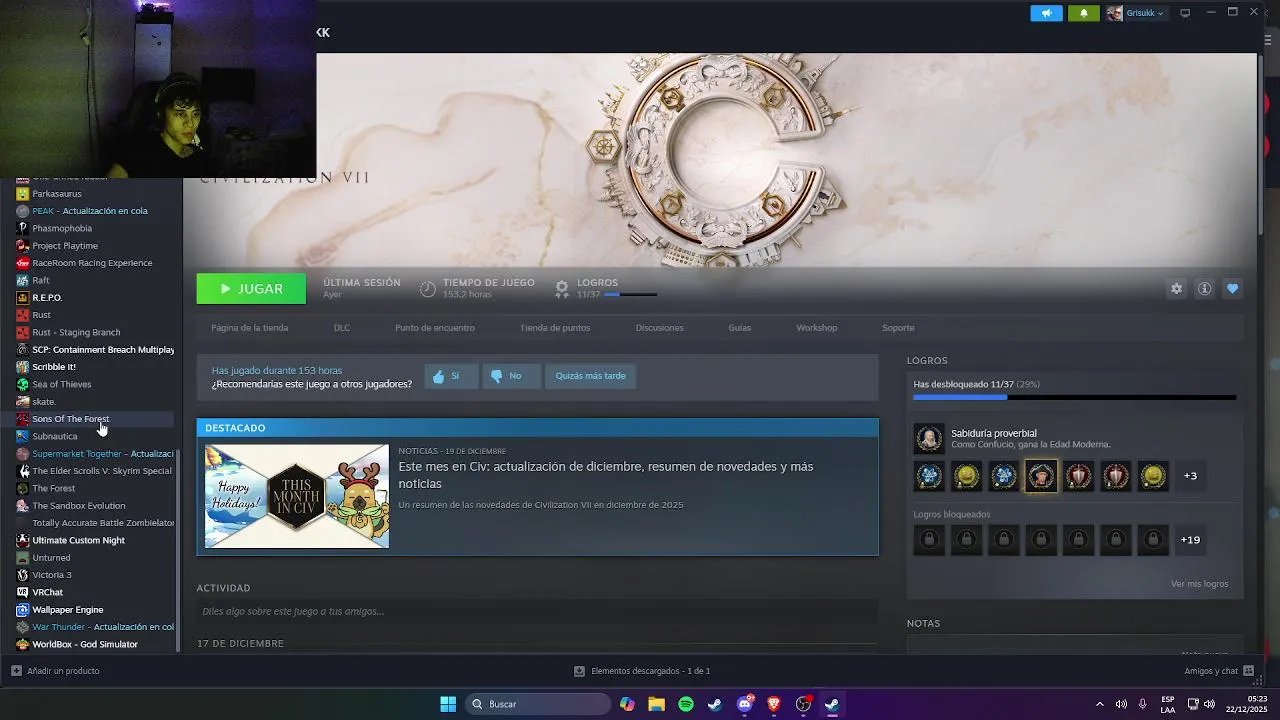The image size is (1280, 720).
Task: Click the Tiempo de juego clock icon
Action: point(427,288)
